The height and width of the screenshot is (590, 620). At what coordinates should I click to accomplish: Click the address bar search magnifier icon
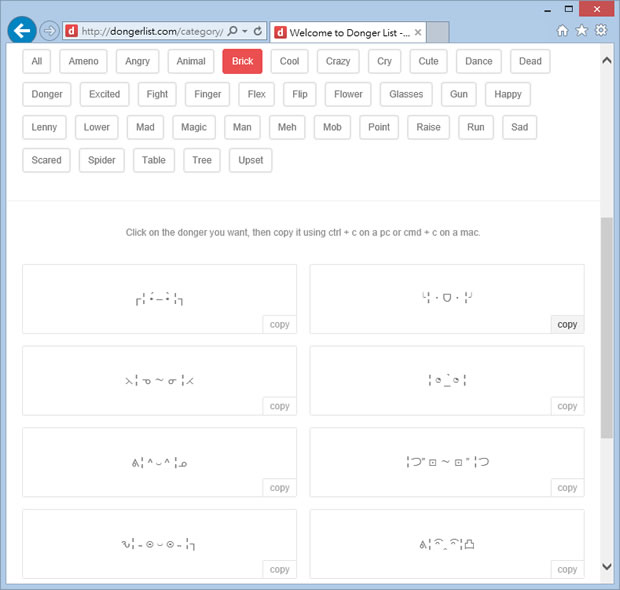tap(233, 31)
